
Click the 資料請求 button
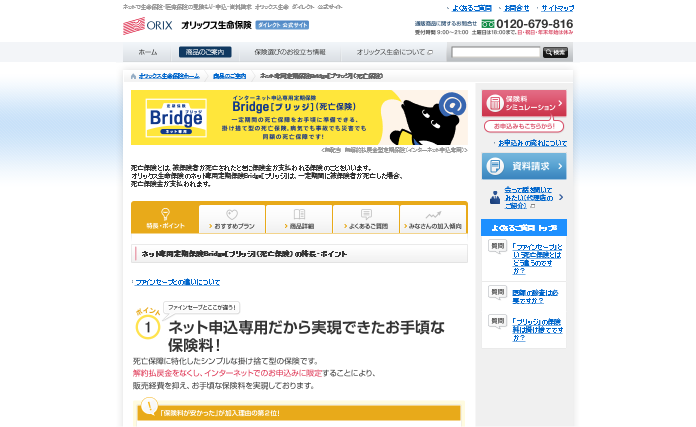[524, 166]
